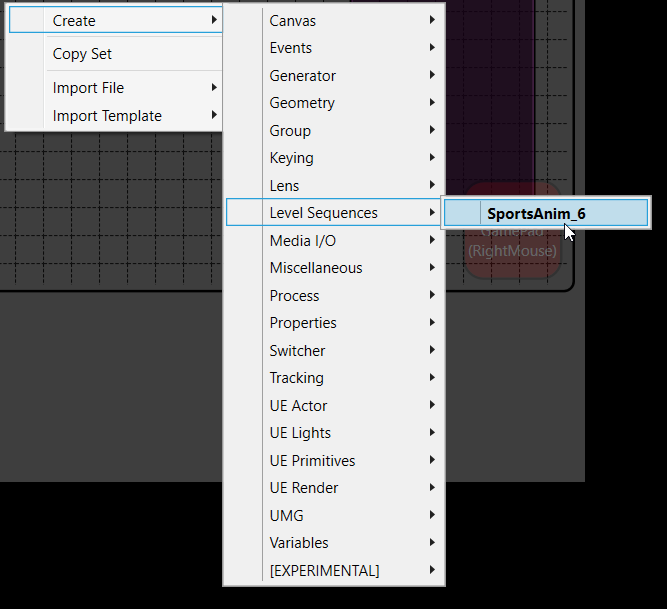Open the Geometry category
The image size is (667, 609).
[302, 103]
